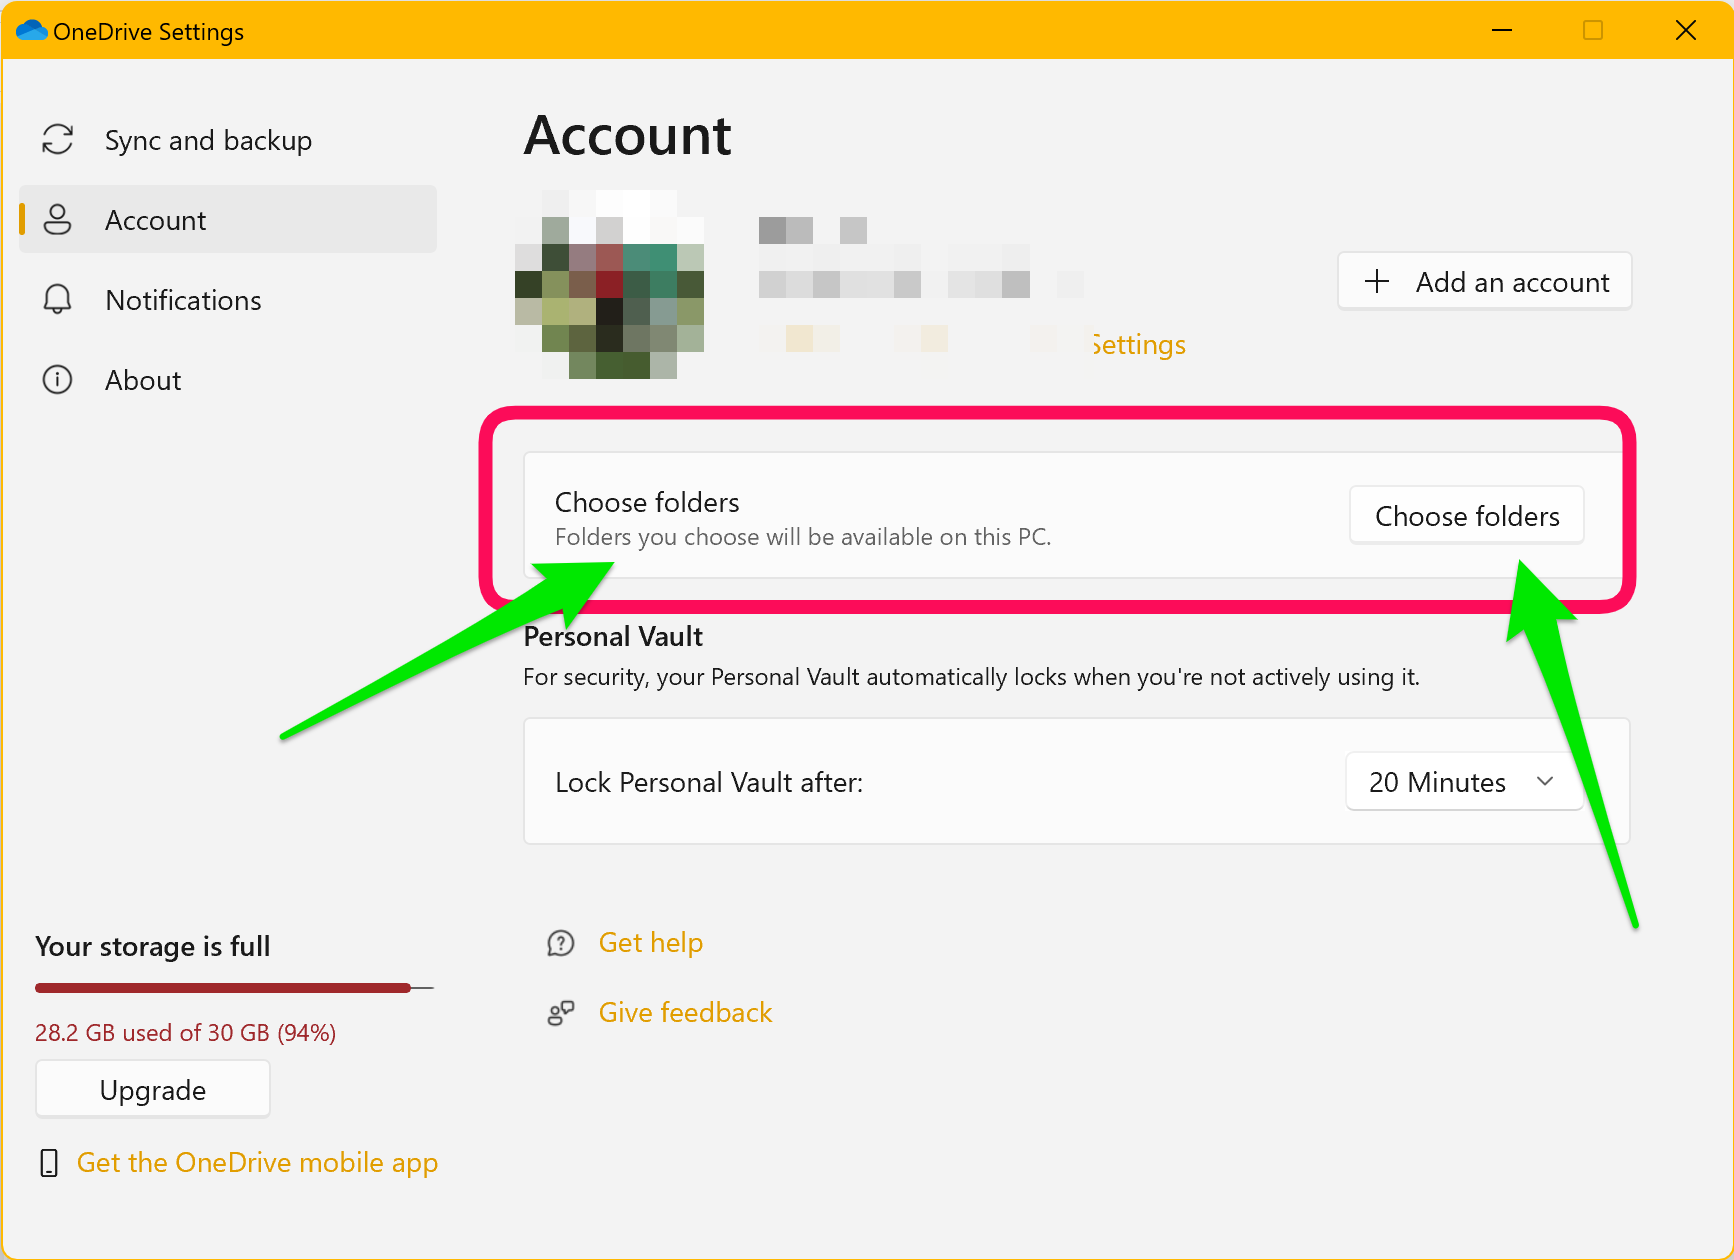
Task: Click the Add an account button
Action: coord(1485,281)
